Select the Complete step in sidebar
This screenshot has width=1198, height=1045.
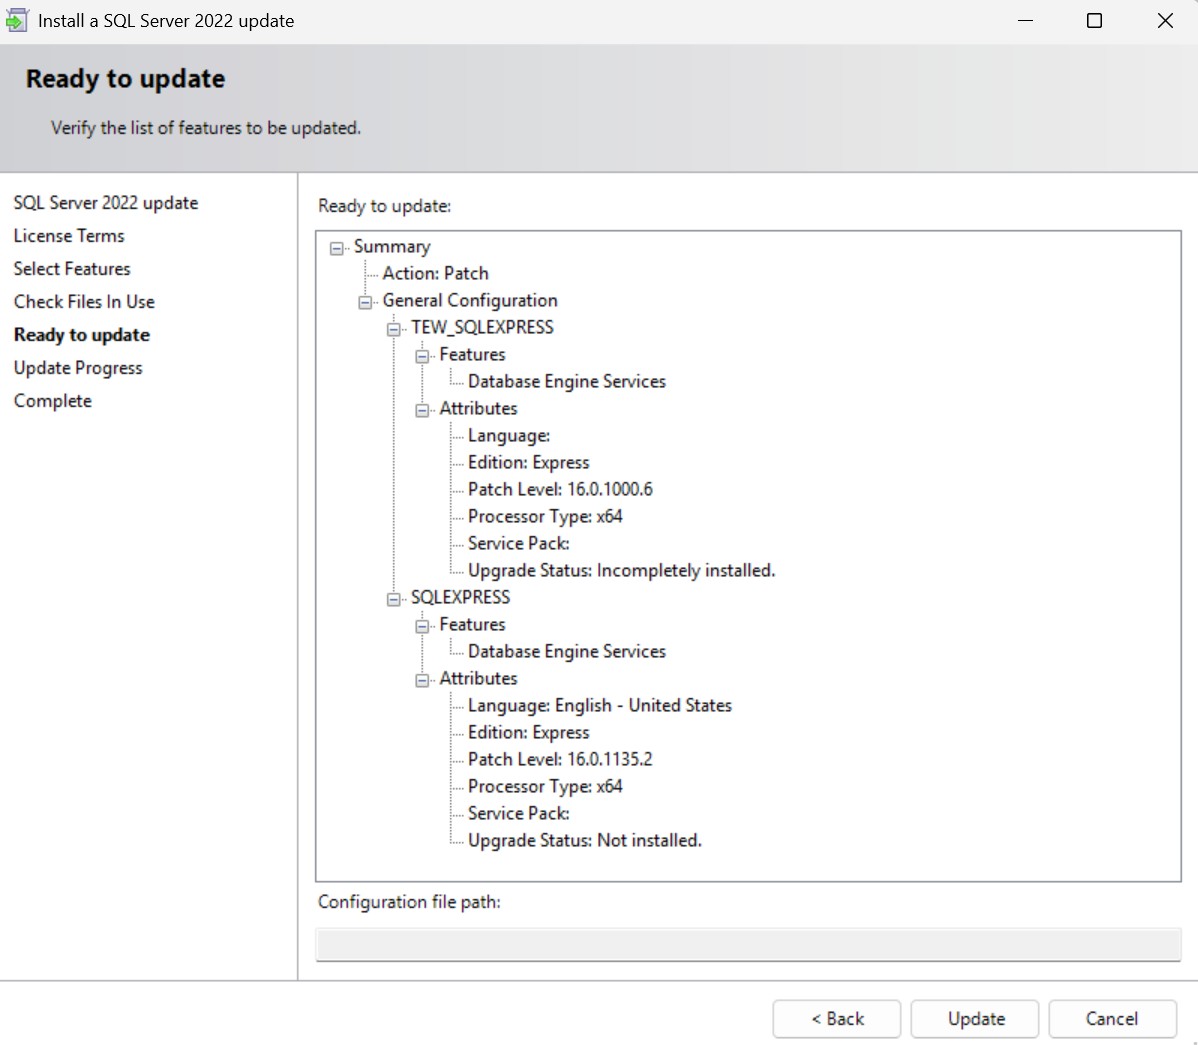53,401
